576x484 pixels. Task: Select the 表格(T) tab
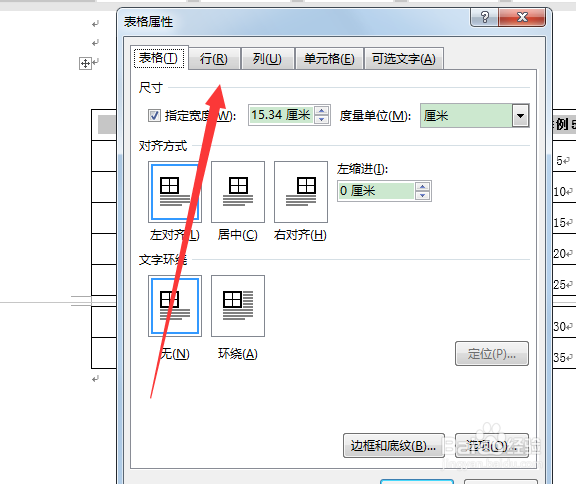pyautogui.click(x=159, y=58)
